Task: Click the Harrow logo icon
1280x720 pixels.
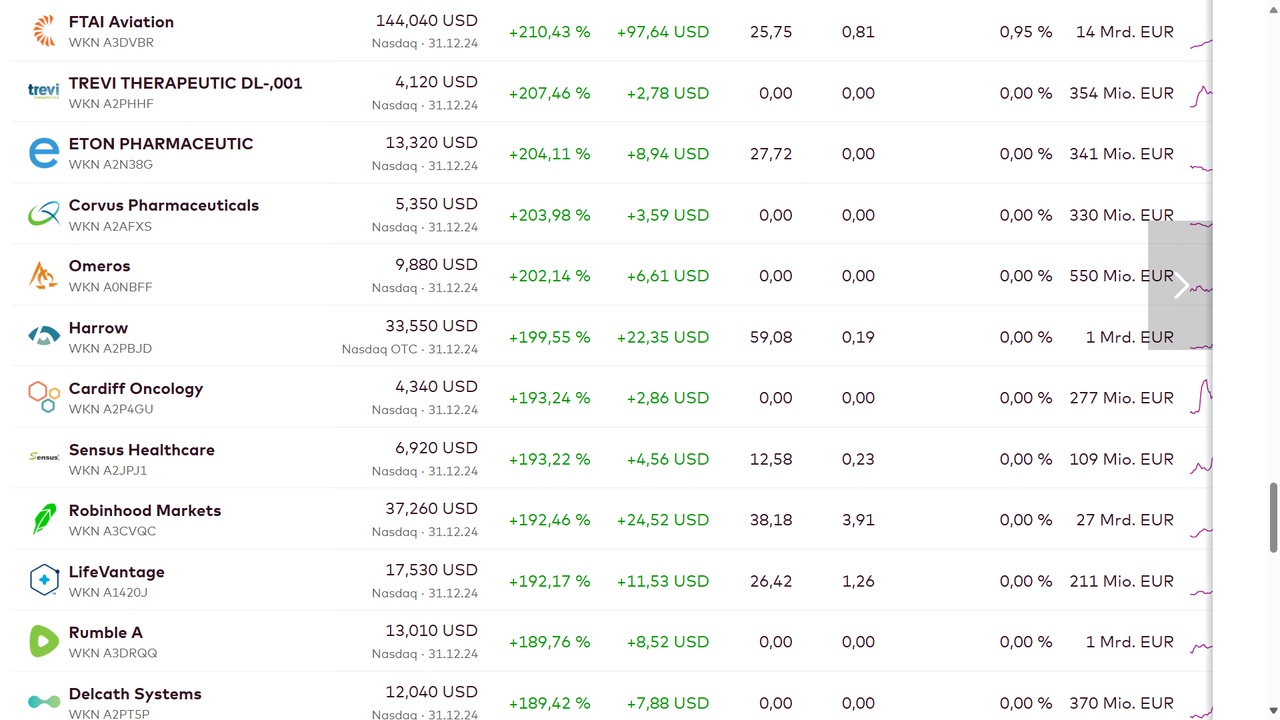Action: coord(44,336)
